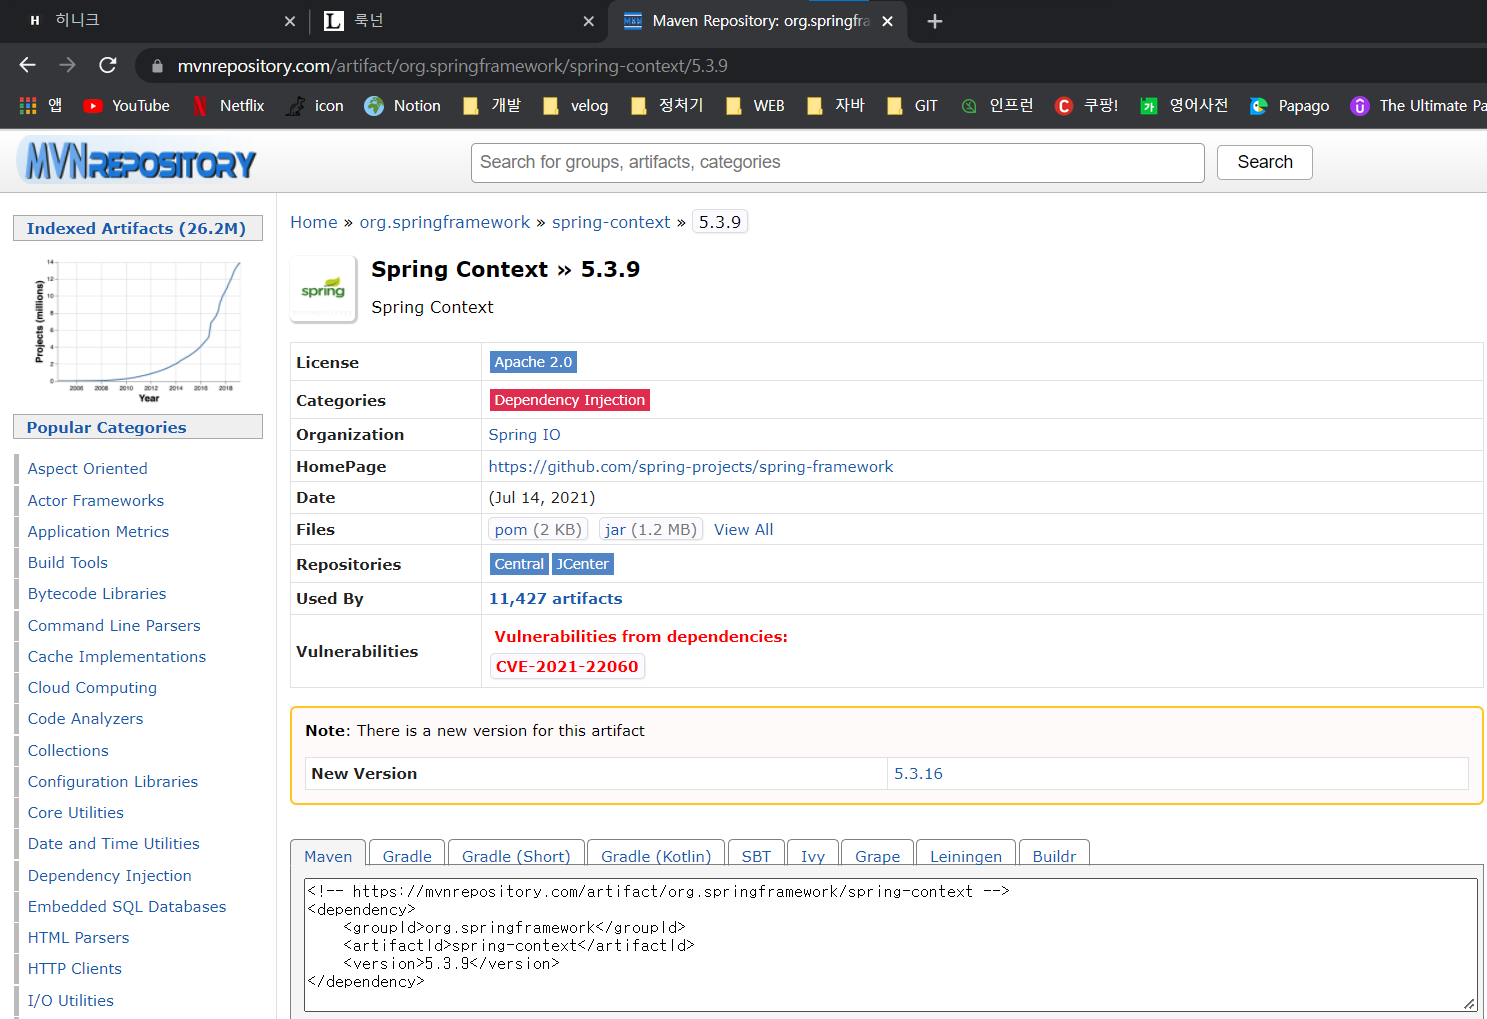Image resolution: width=1487 pixels, height=1019 pixels.
Task: Open the GIT bookmarks folder
Action: [912, 105]
